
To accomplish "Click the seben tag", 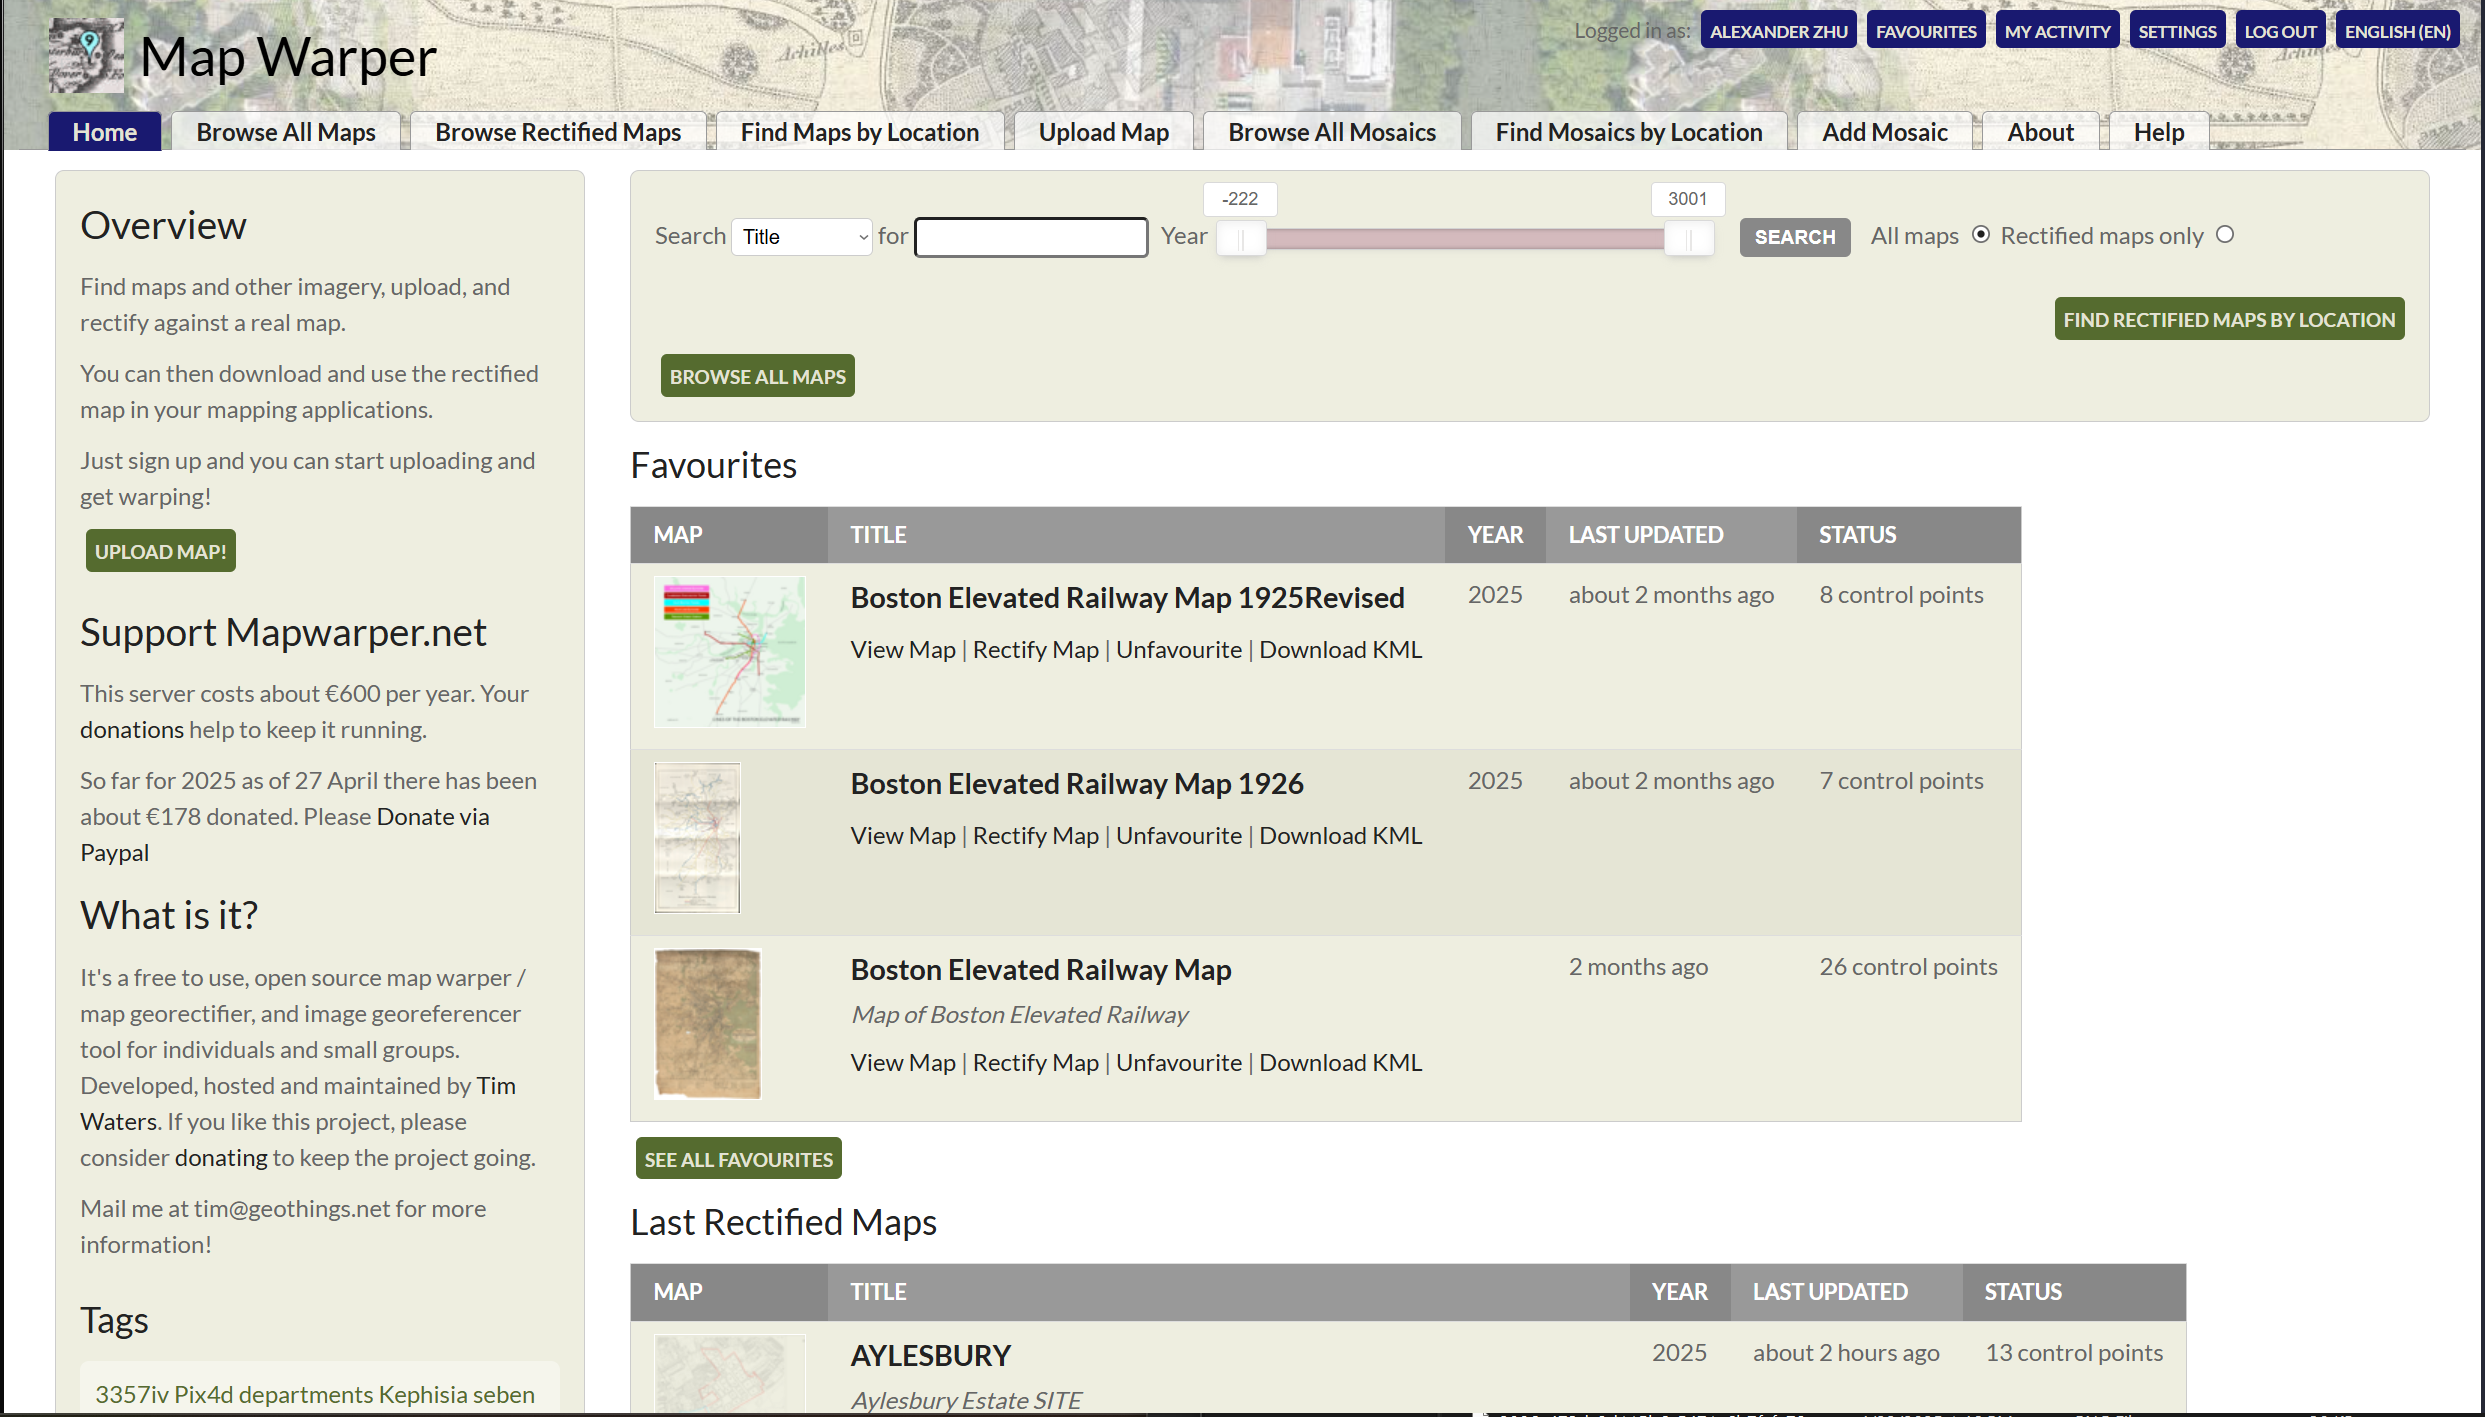I will point(504,1394).
